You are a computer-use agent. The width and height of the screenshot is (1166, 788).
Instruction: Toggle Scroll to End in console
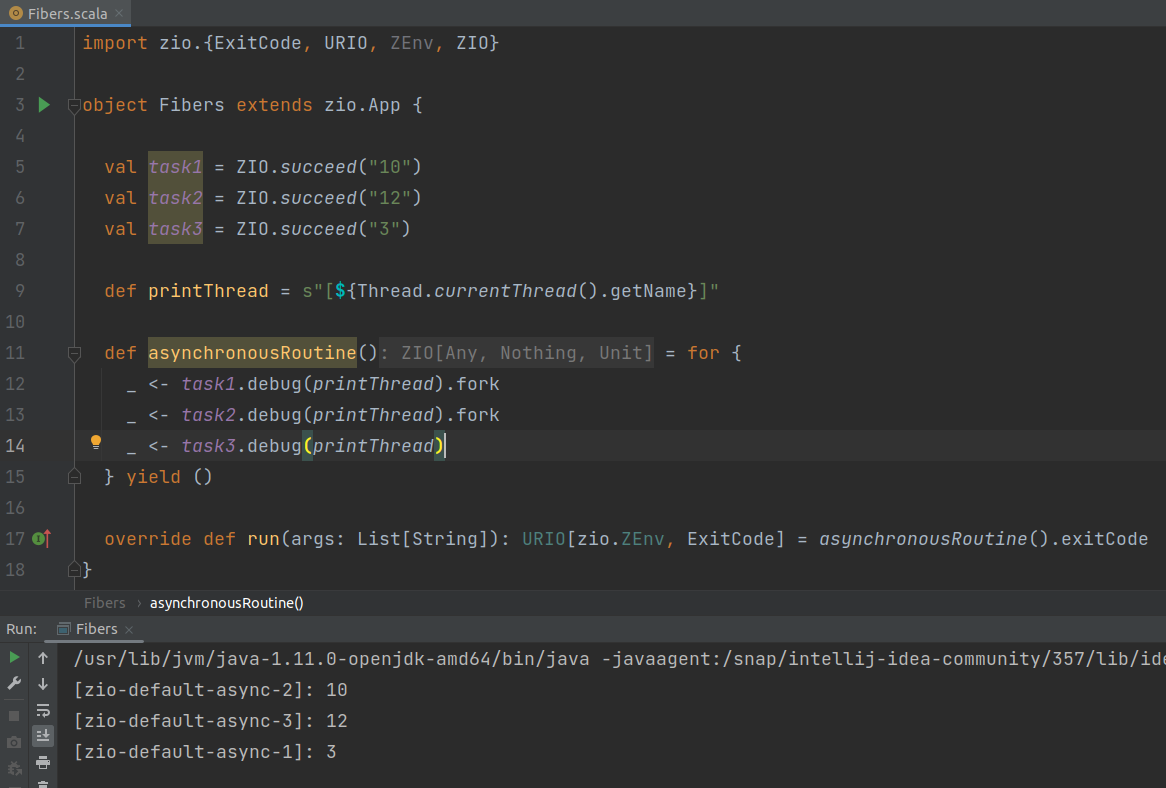click(x=43, y=736)
